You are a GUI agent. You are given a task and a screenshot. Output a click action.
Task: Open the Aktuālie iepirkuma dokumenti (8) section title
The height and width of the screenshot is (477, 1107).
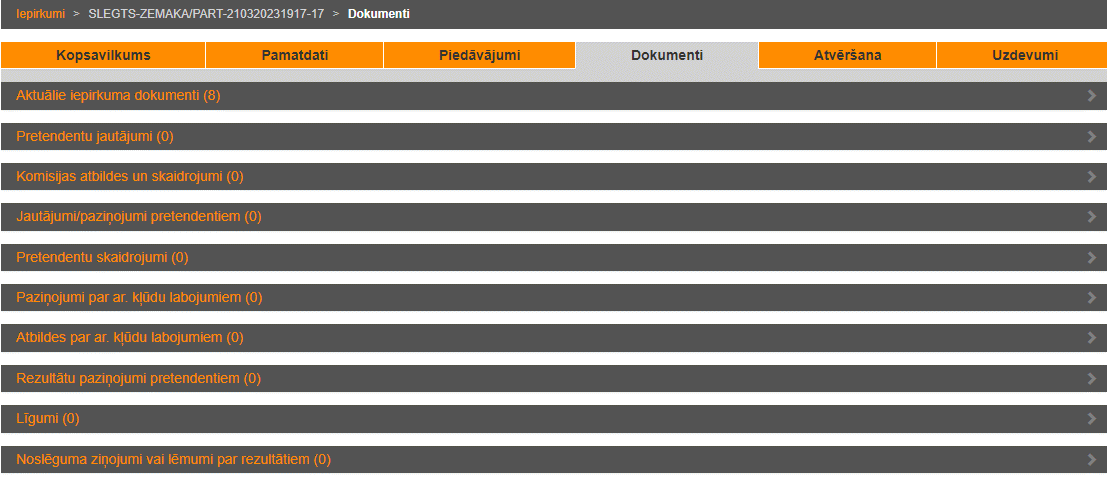tap(118, 96)
